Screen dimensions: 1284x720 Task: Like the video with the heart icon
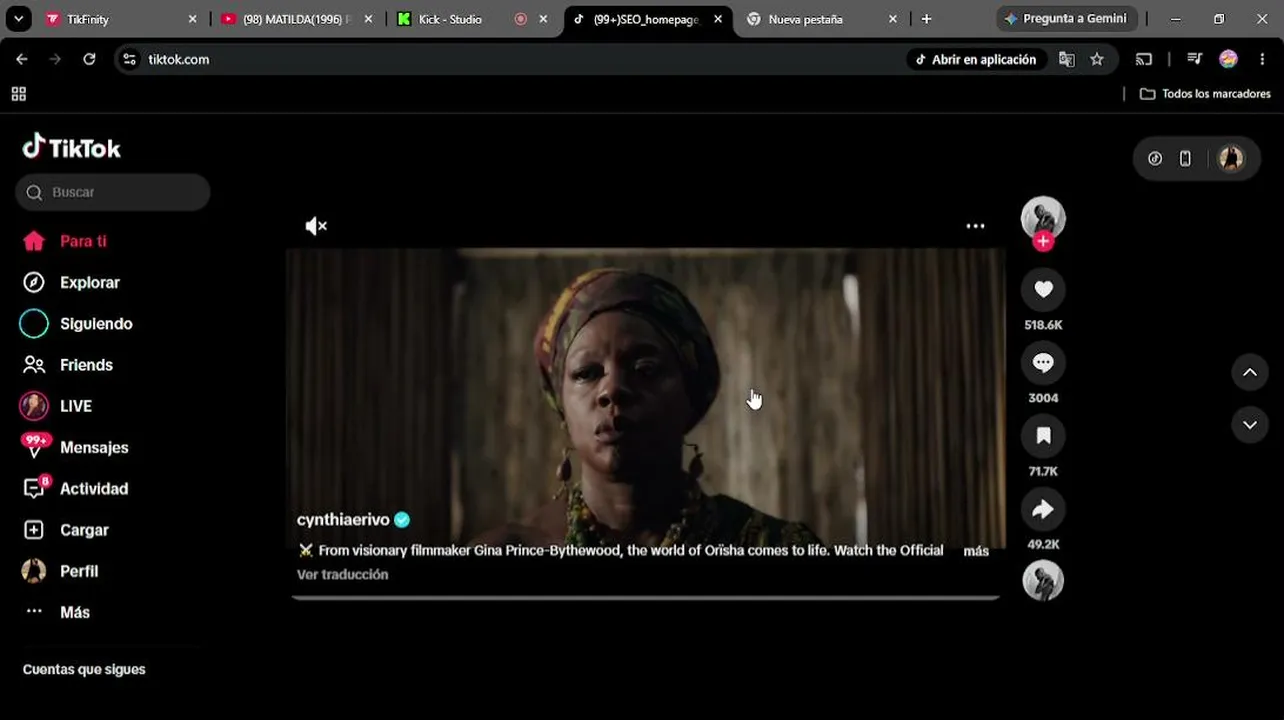[1043, 289]
